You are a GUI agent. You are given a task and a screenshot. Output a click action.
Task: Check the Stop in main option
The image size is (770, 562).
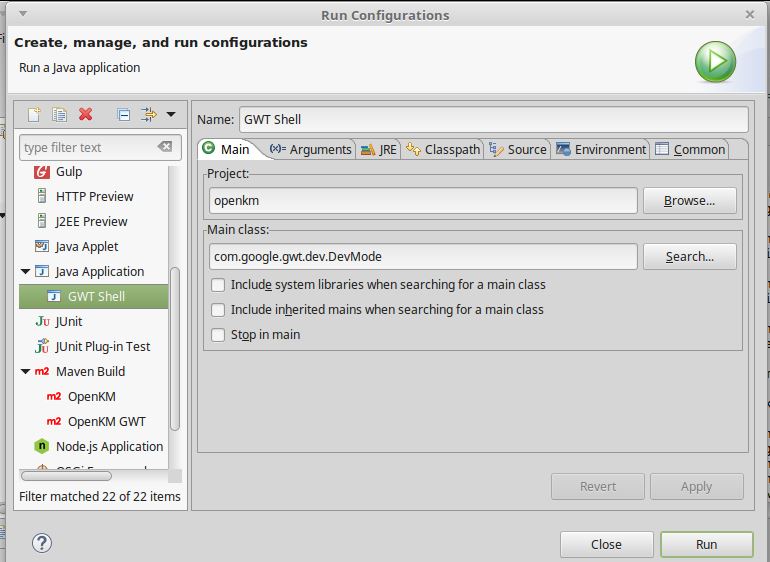[218, 335]
